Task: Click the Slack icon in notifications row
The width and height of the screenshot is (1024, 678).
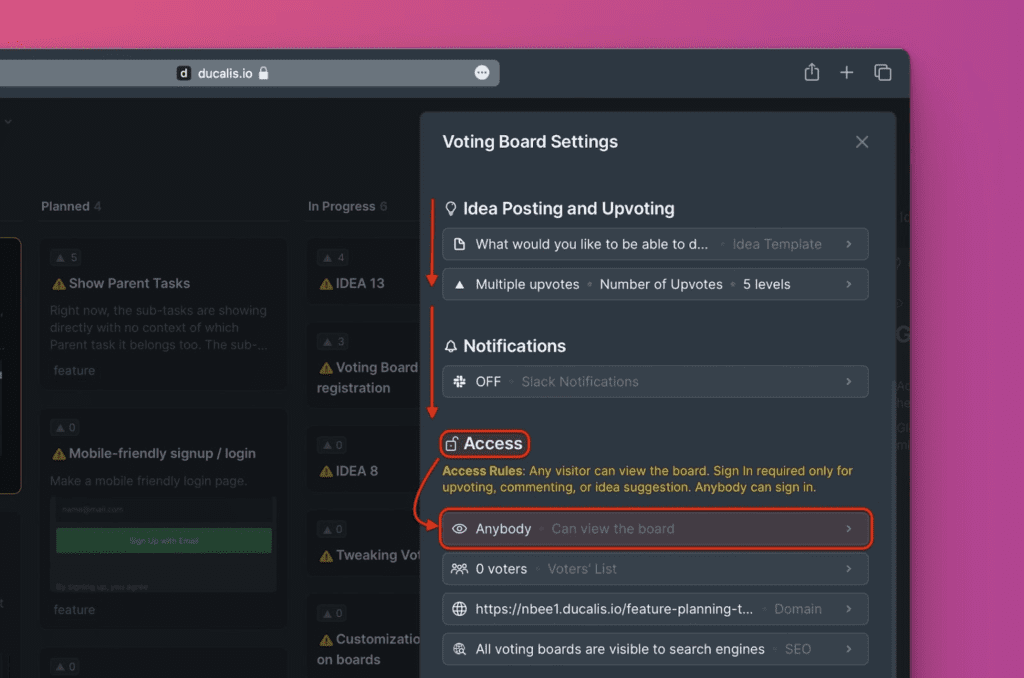Action: pyautogui.click(x=460, y=381)
